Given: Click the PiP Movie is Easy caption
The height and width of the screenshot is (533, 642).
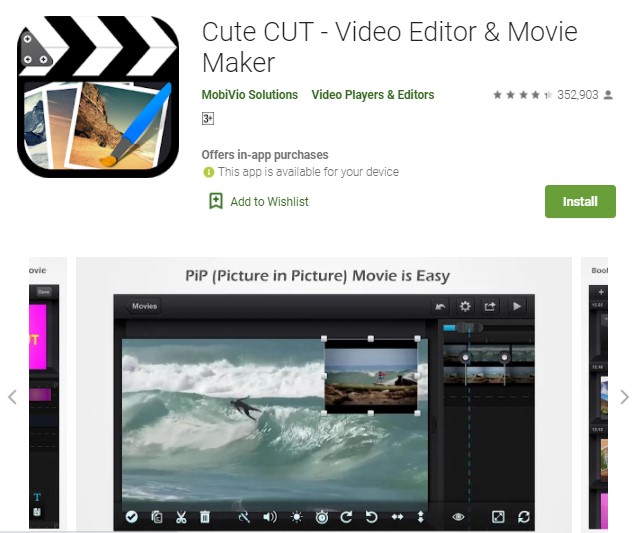Looking at the screenshot, I should 317,276.
